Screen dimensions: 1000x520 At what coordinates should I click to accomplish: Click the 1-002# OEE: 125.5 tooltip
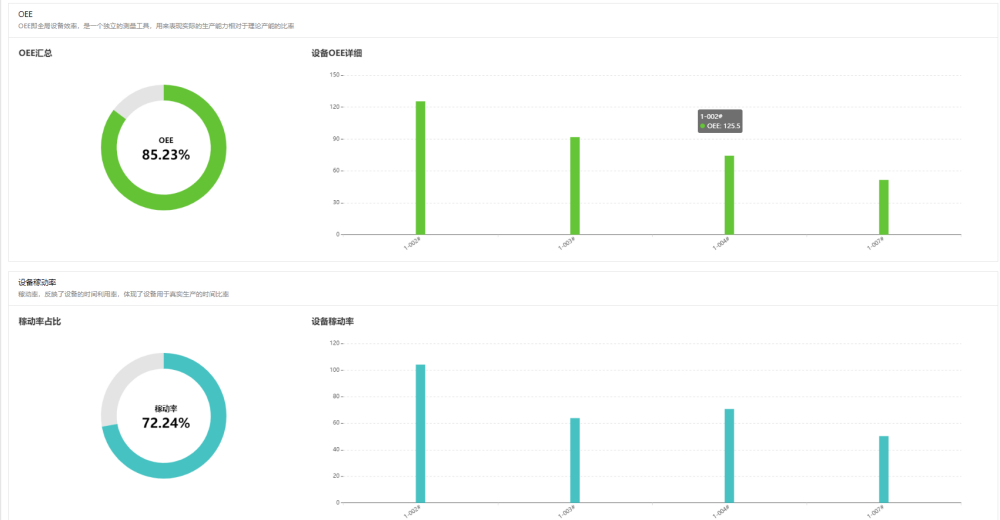coord(720,121)
